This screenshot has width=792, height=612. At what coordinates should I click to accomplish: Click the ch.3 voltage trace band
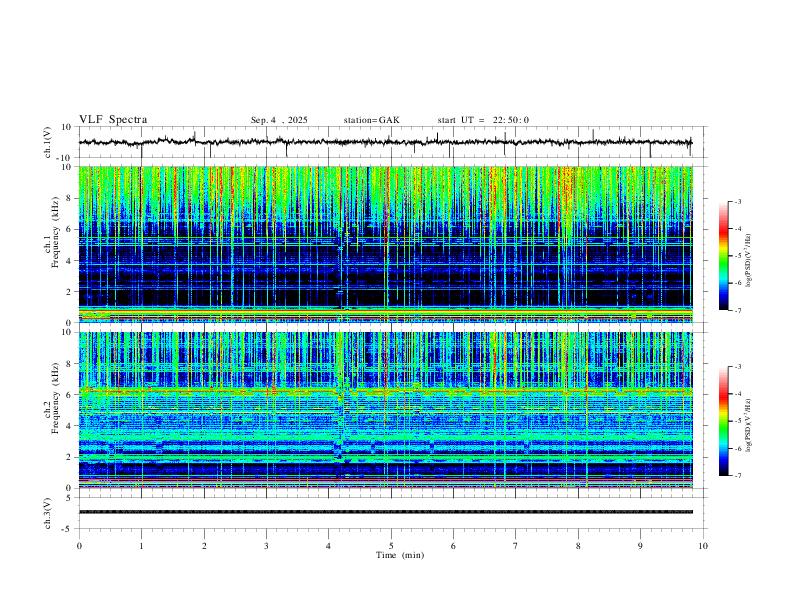coord(385,512)
